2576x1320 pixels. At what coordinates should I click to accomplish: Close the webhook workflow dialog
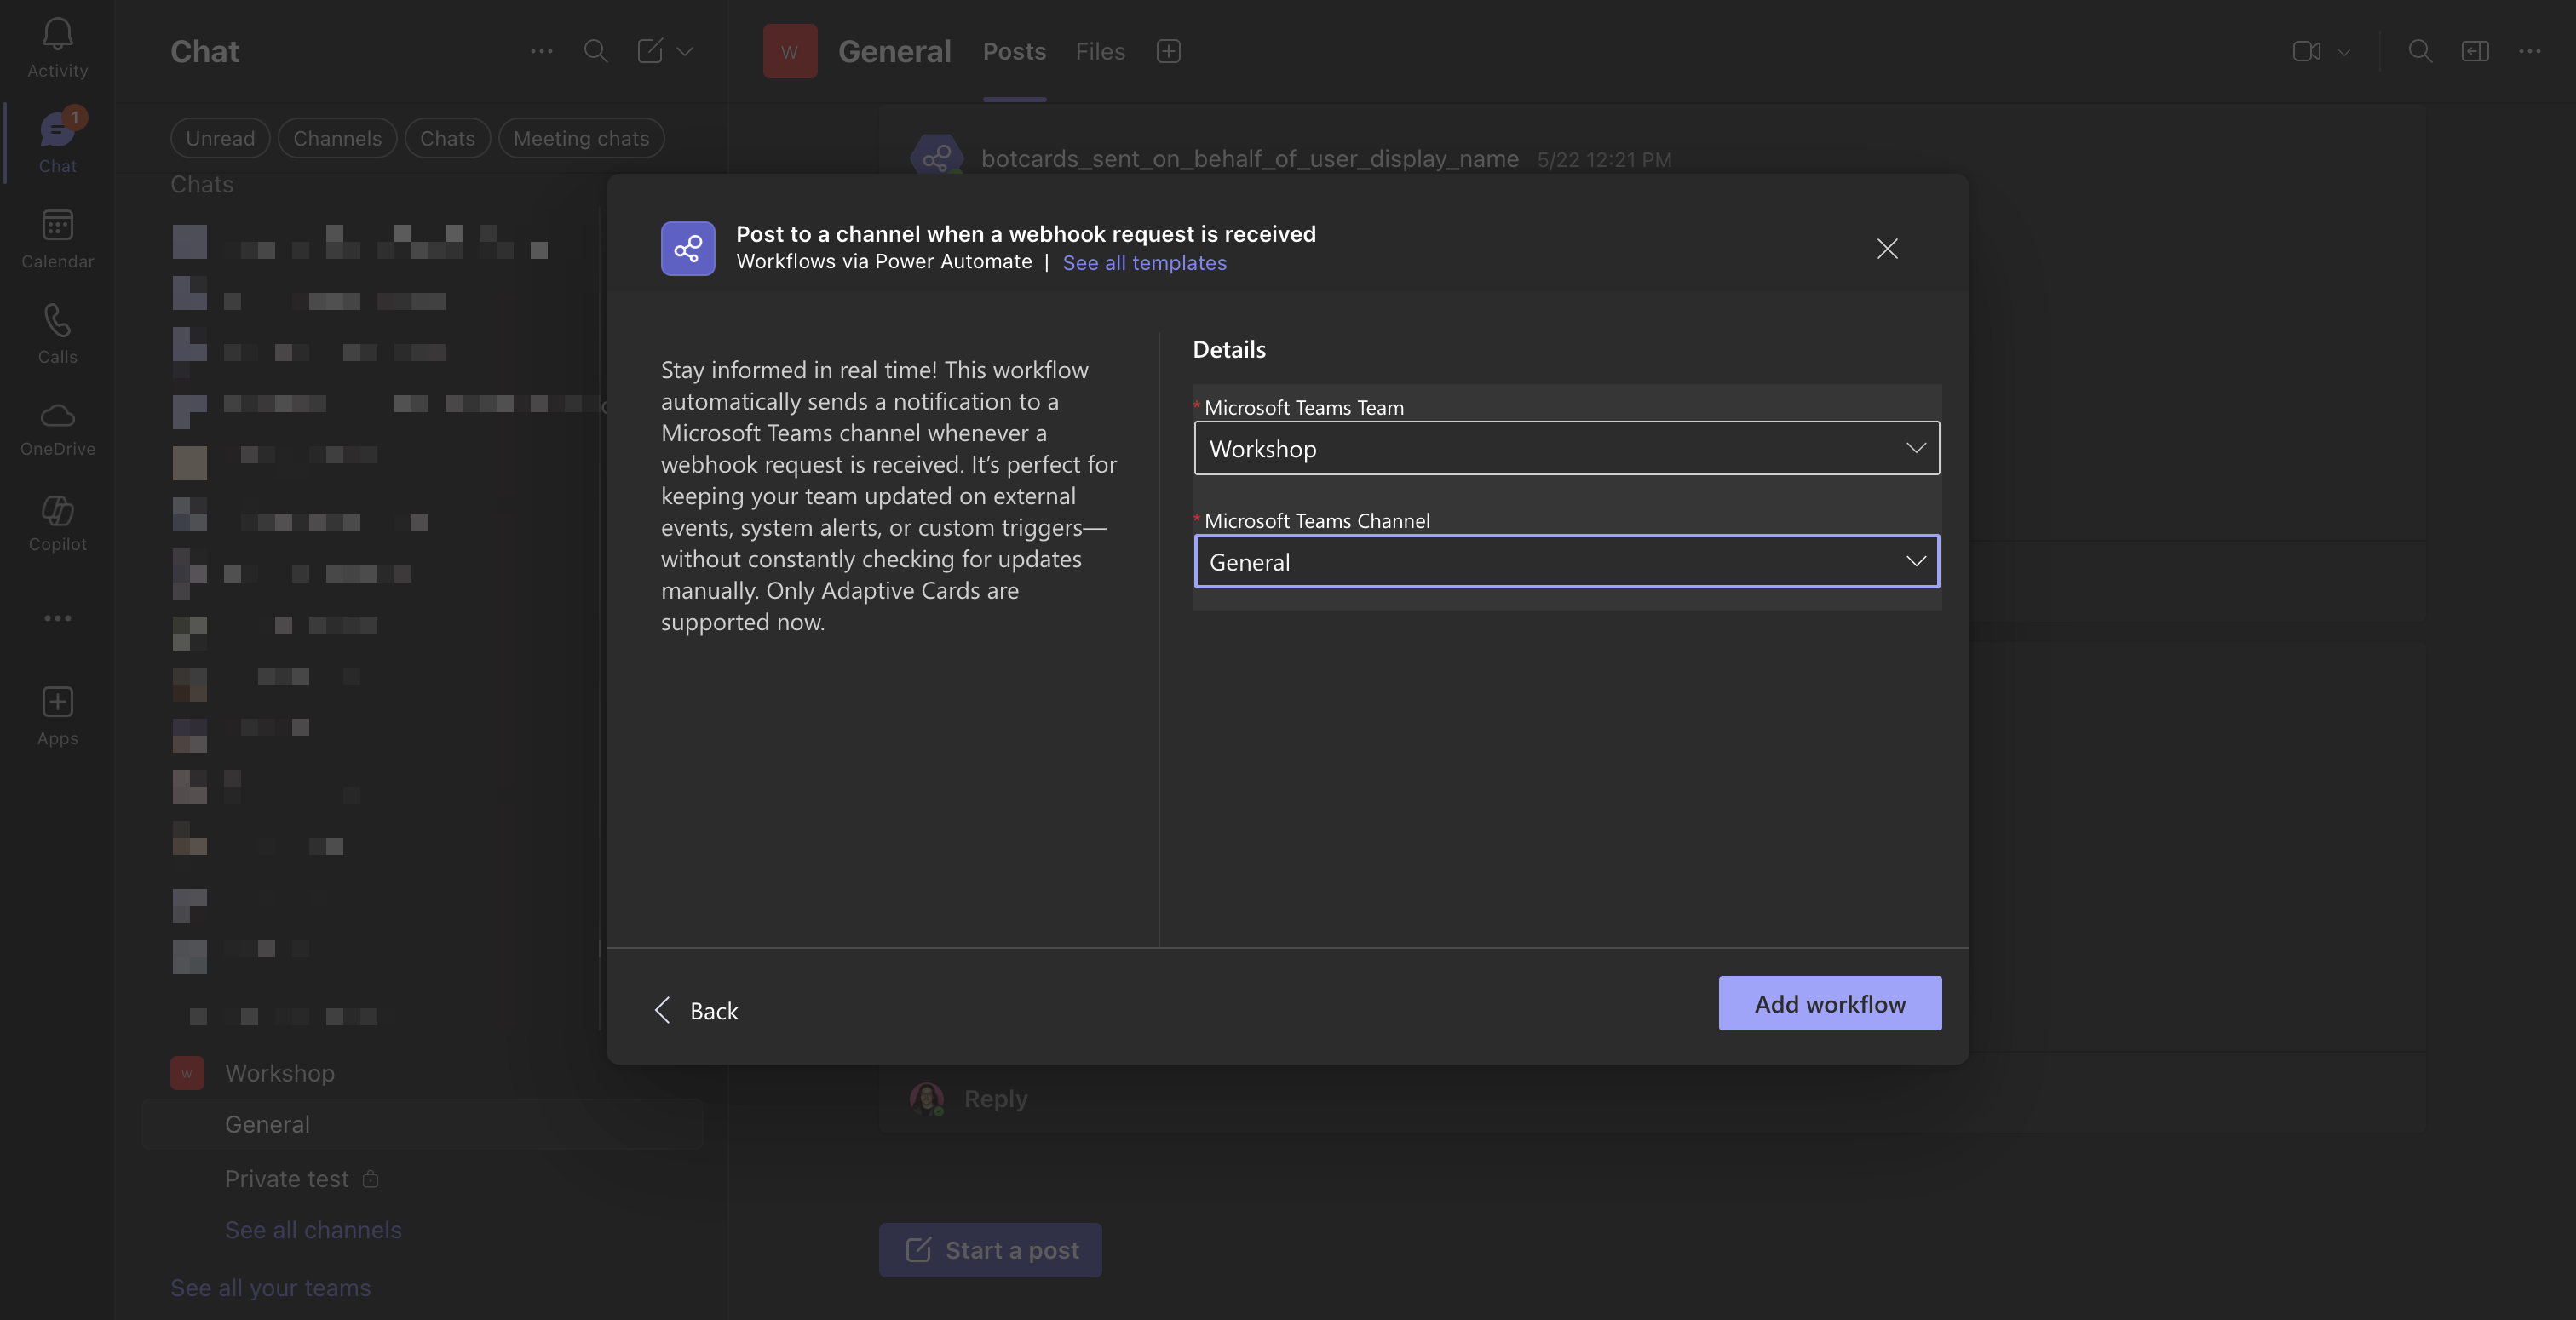[x=1887, y=248]
